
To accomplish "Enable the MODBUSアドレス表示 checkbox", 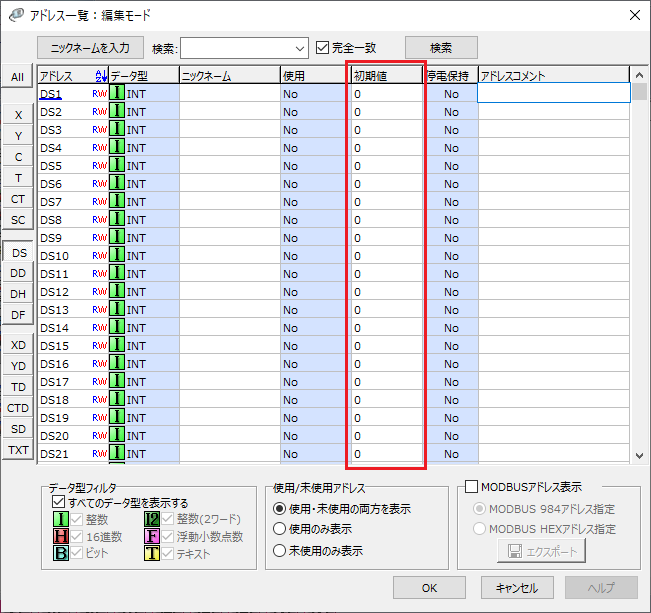I will pos(472,487).
